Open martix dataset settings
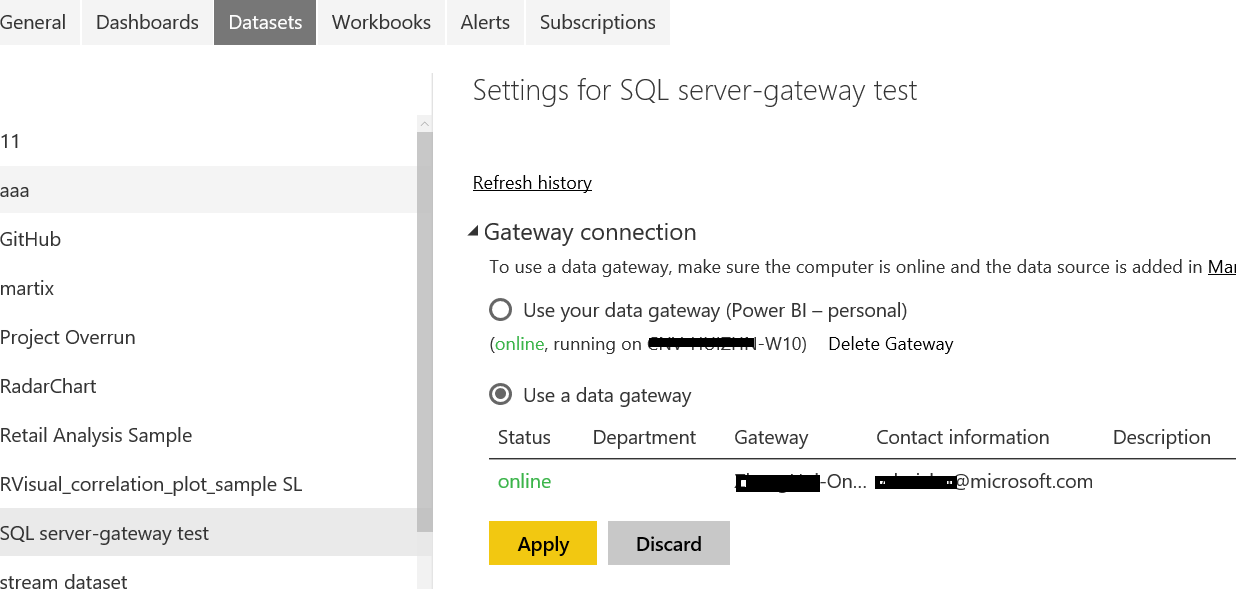Screen dimensions: 1236x589 pyautogui.click(x=208, y=288)
